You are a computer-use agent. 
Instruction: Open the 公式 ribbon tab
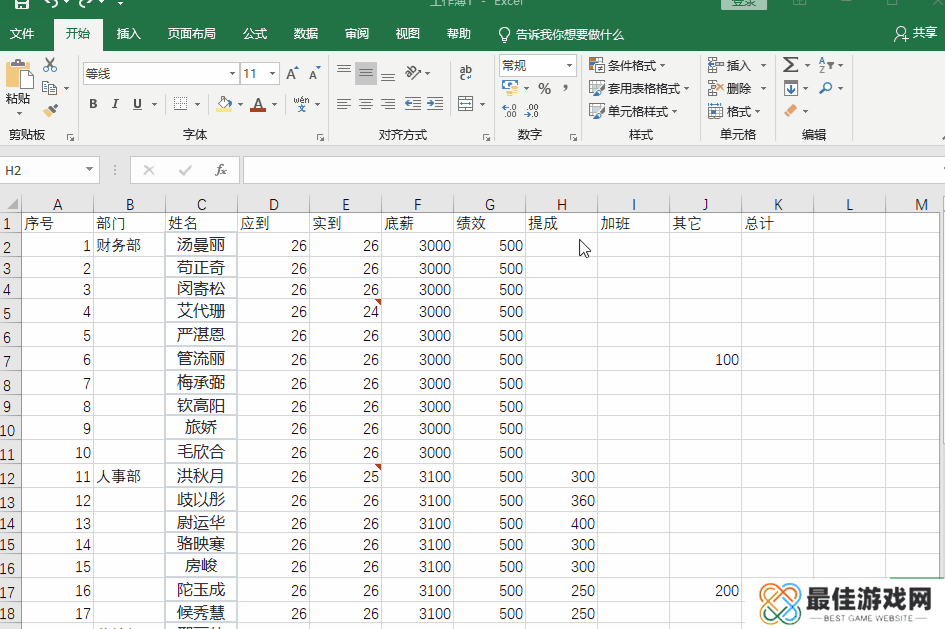pyautogui.click(x=255, y=34)
